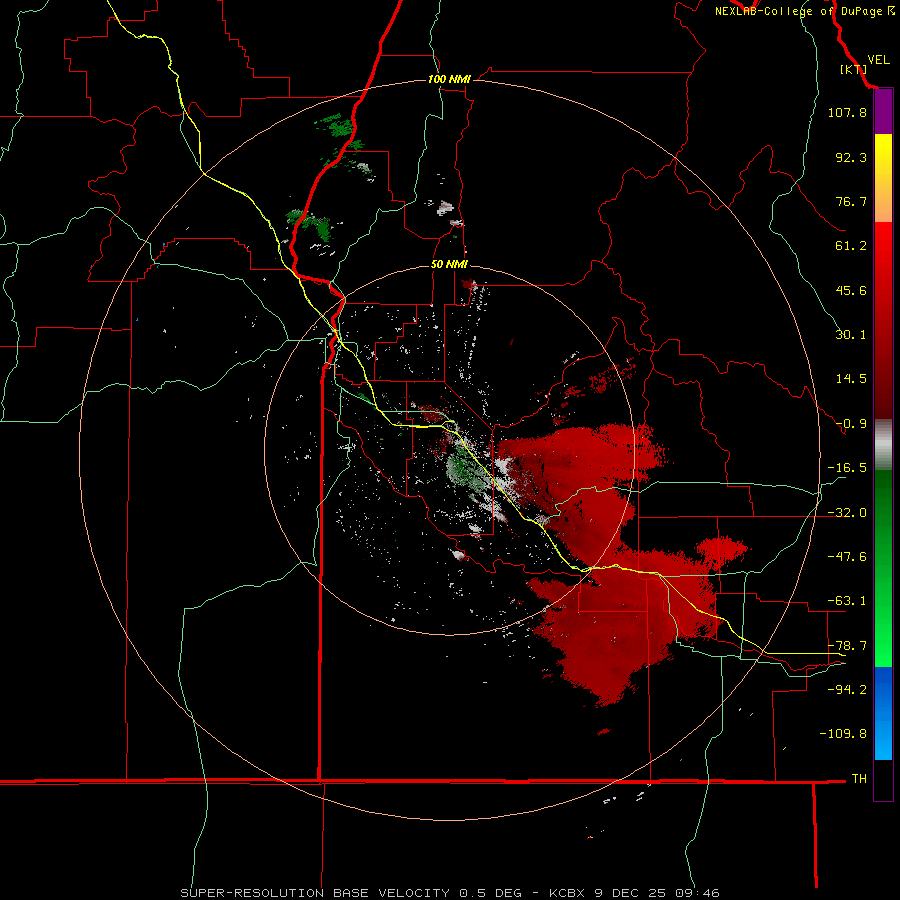Select the 107.8 velocity value
The width and height of the screenshot is (900, 900).
847,112
